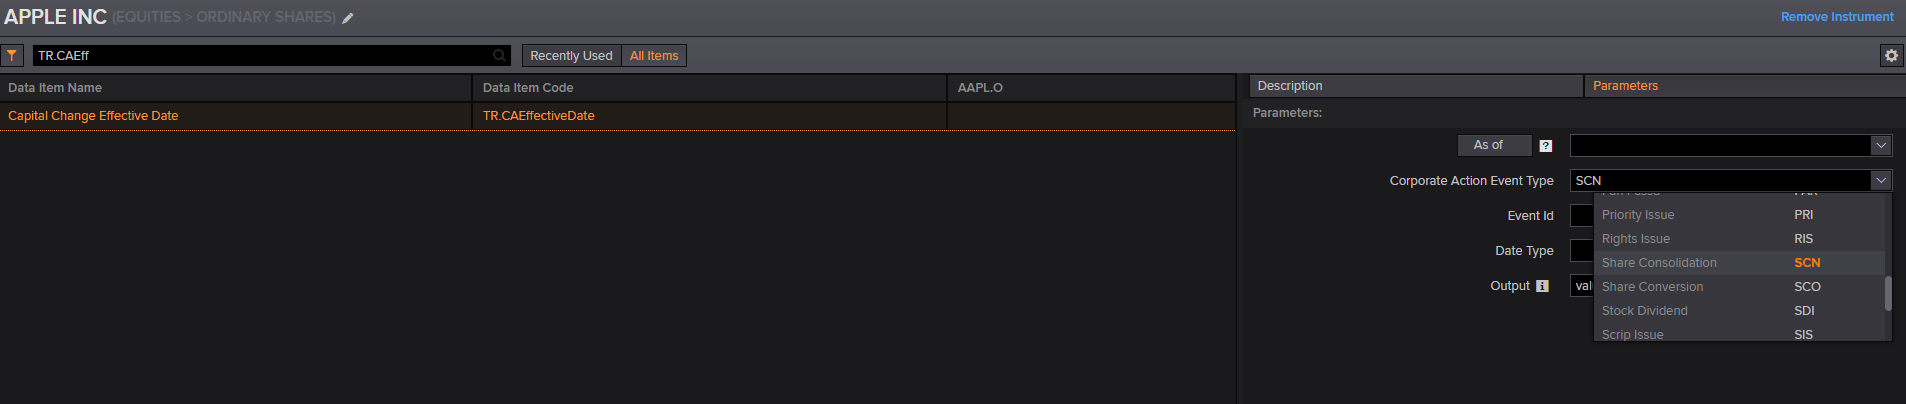Click the TR.CAEffectiveDate code cell

(709, 116)
